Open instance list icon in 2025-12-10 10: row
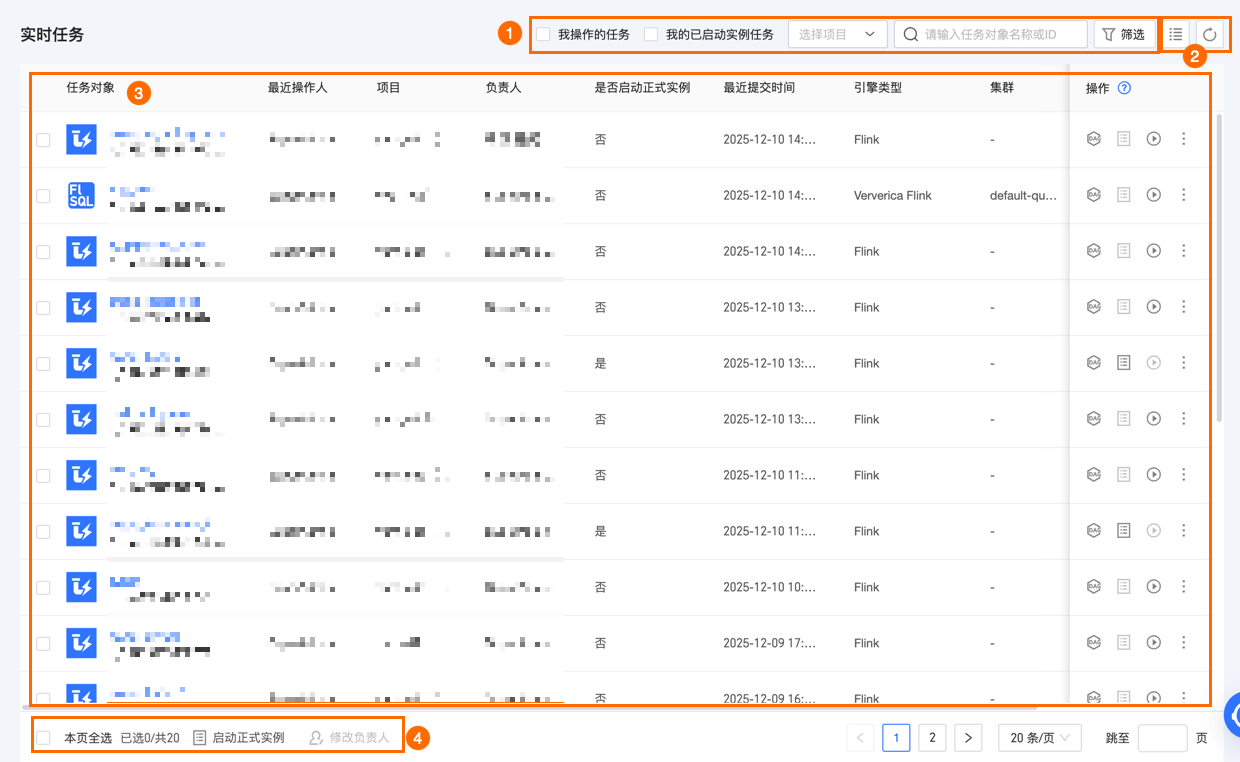 click(x=1124, y=587)
